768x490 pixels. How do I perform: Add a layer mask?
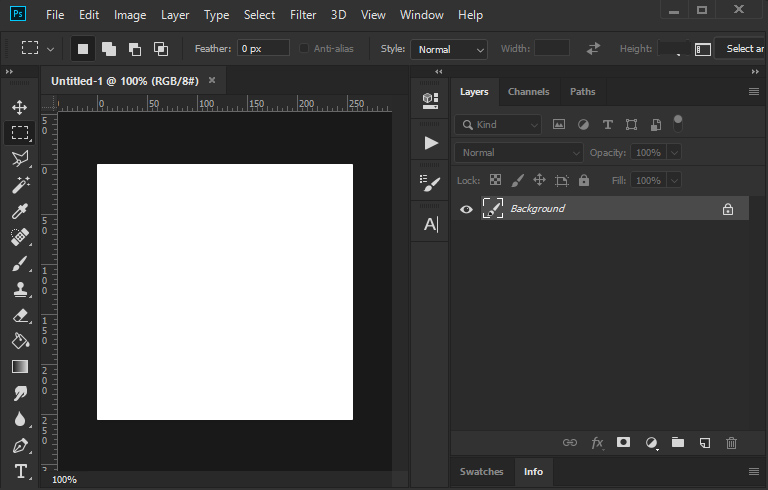[x=624, y=442]
